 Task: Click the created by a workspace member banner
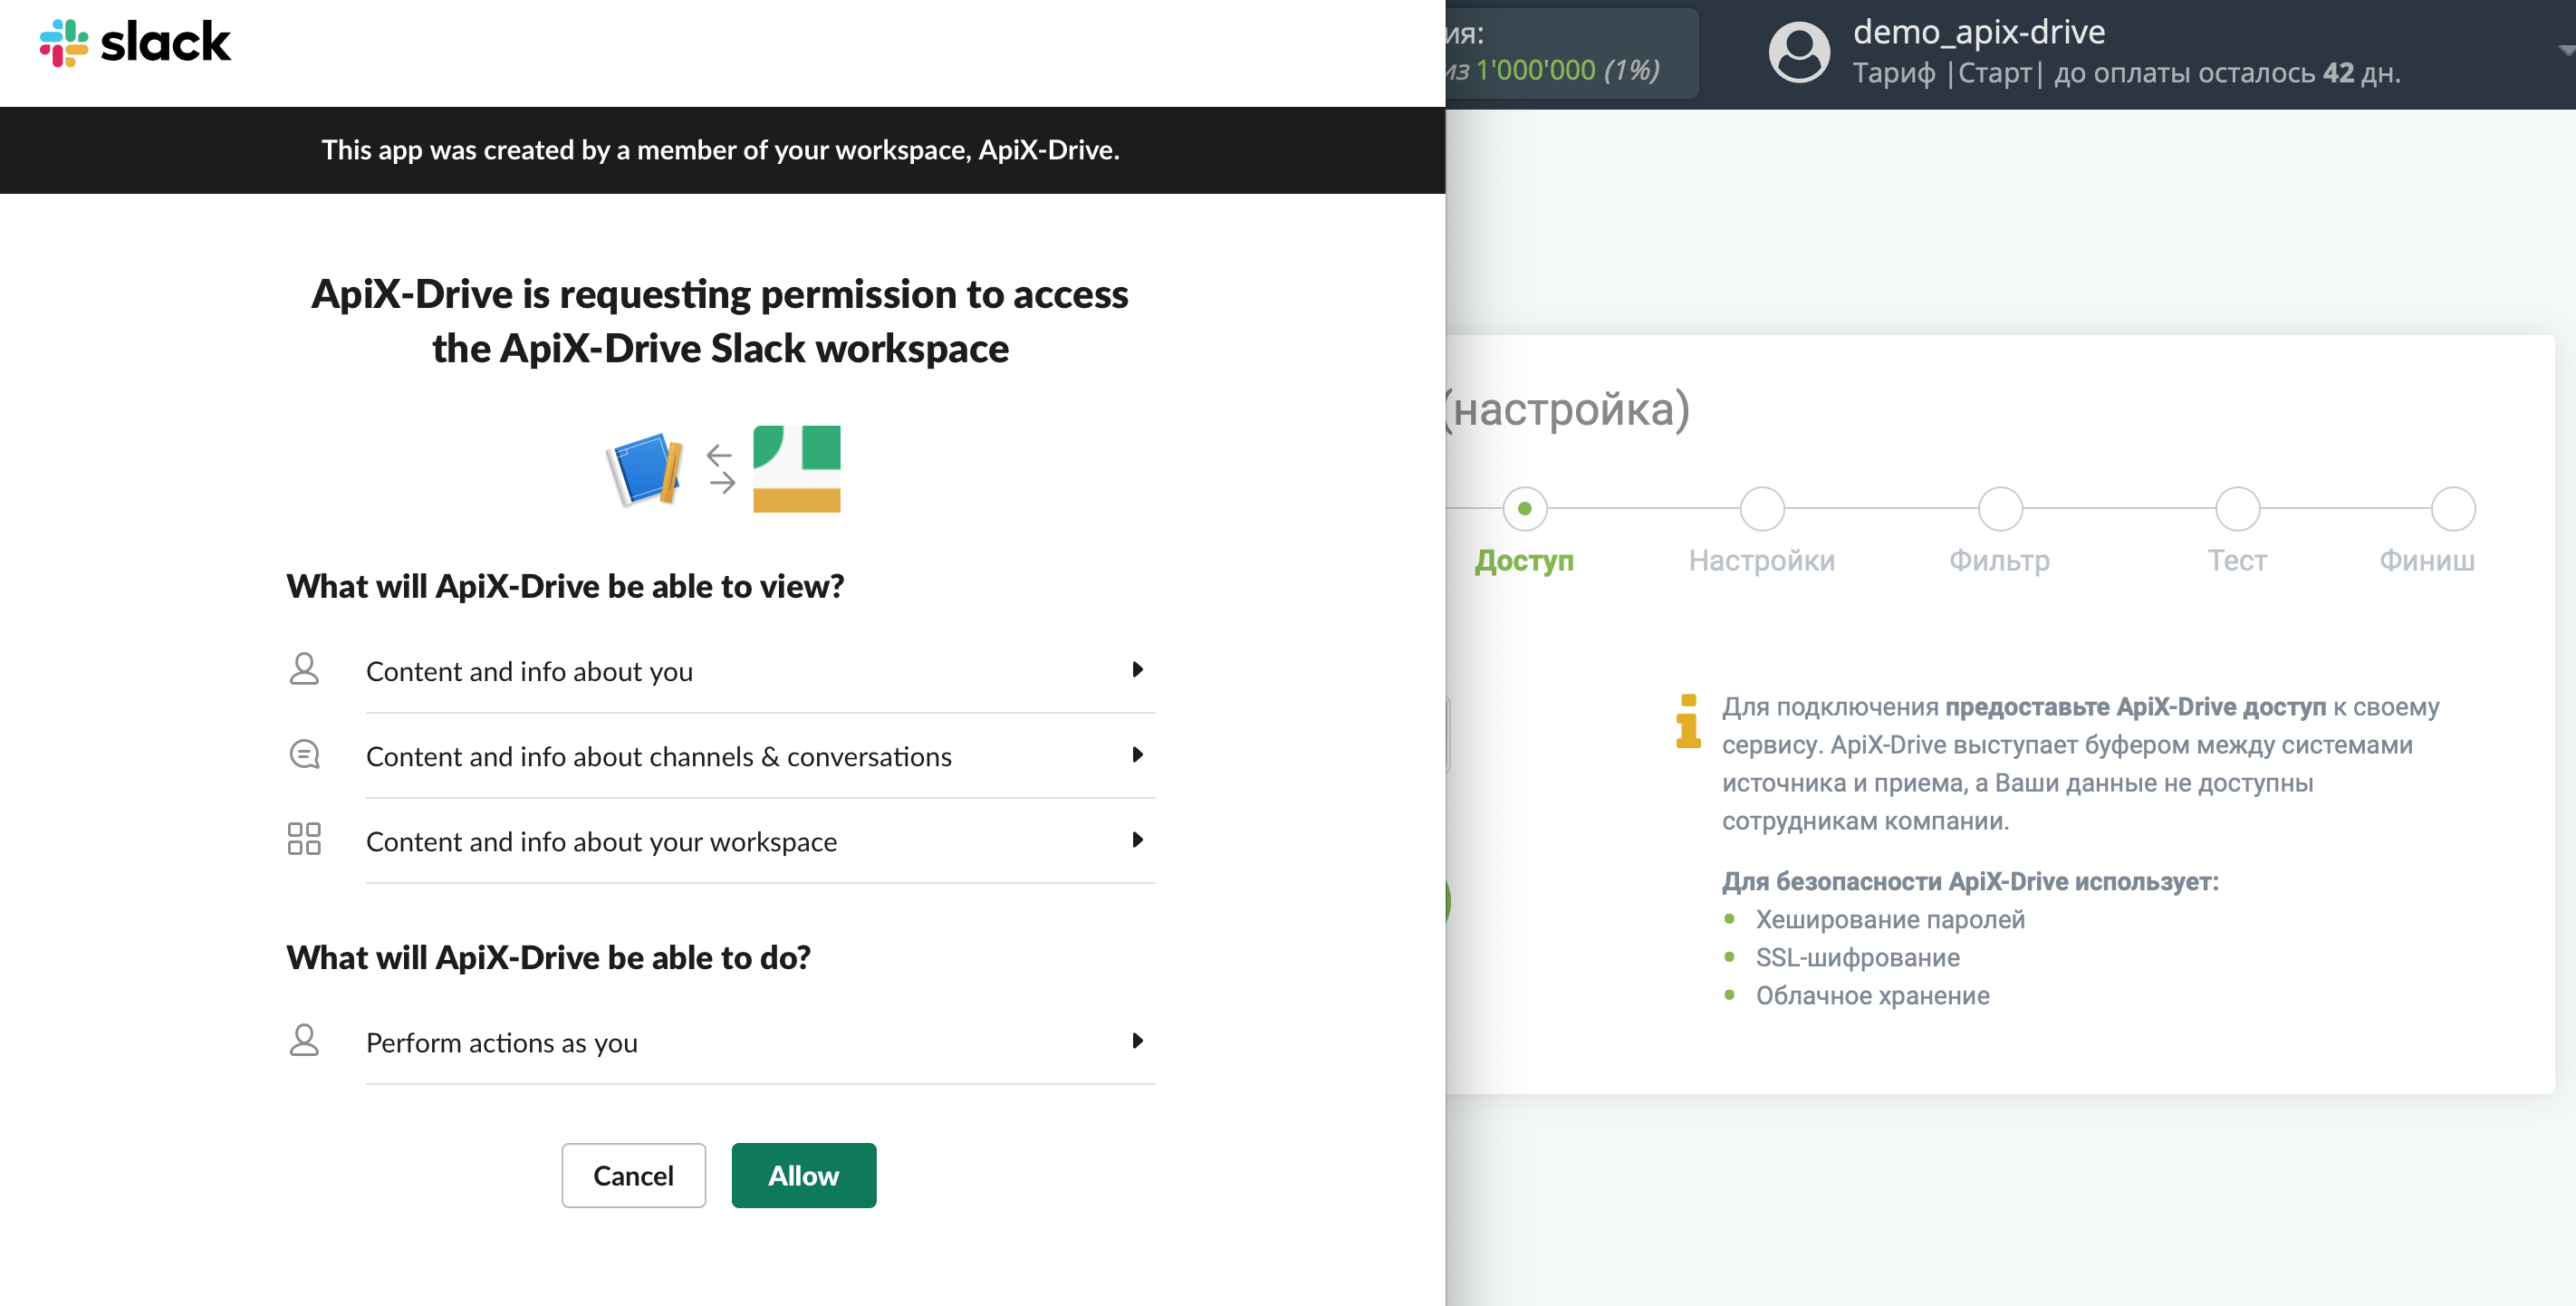(x=721, y=150)
